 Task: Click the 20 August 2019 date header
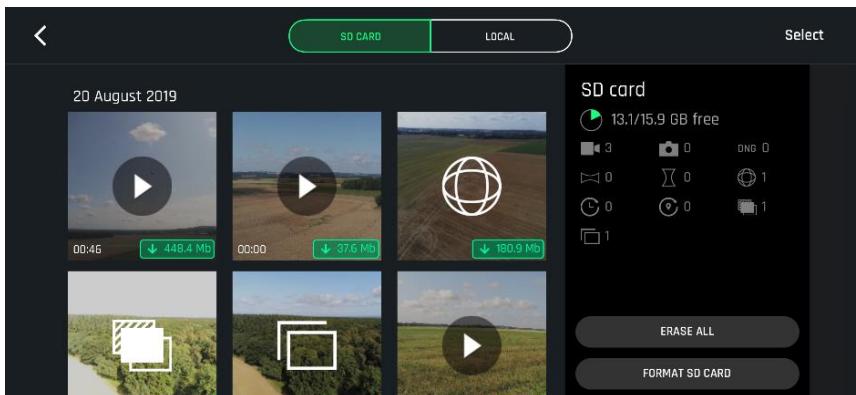pos(125,97)
